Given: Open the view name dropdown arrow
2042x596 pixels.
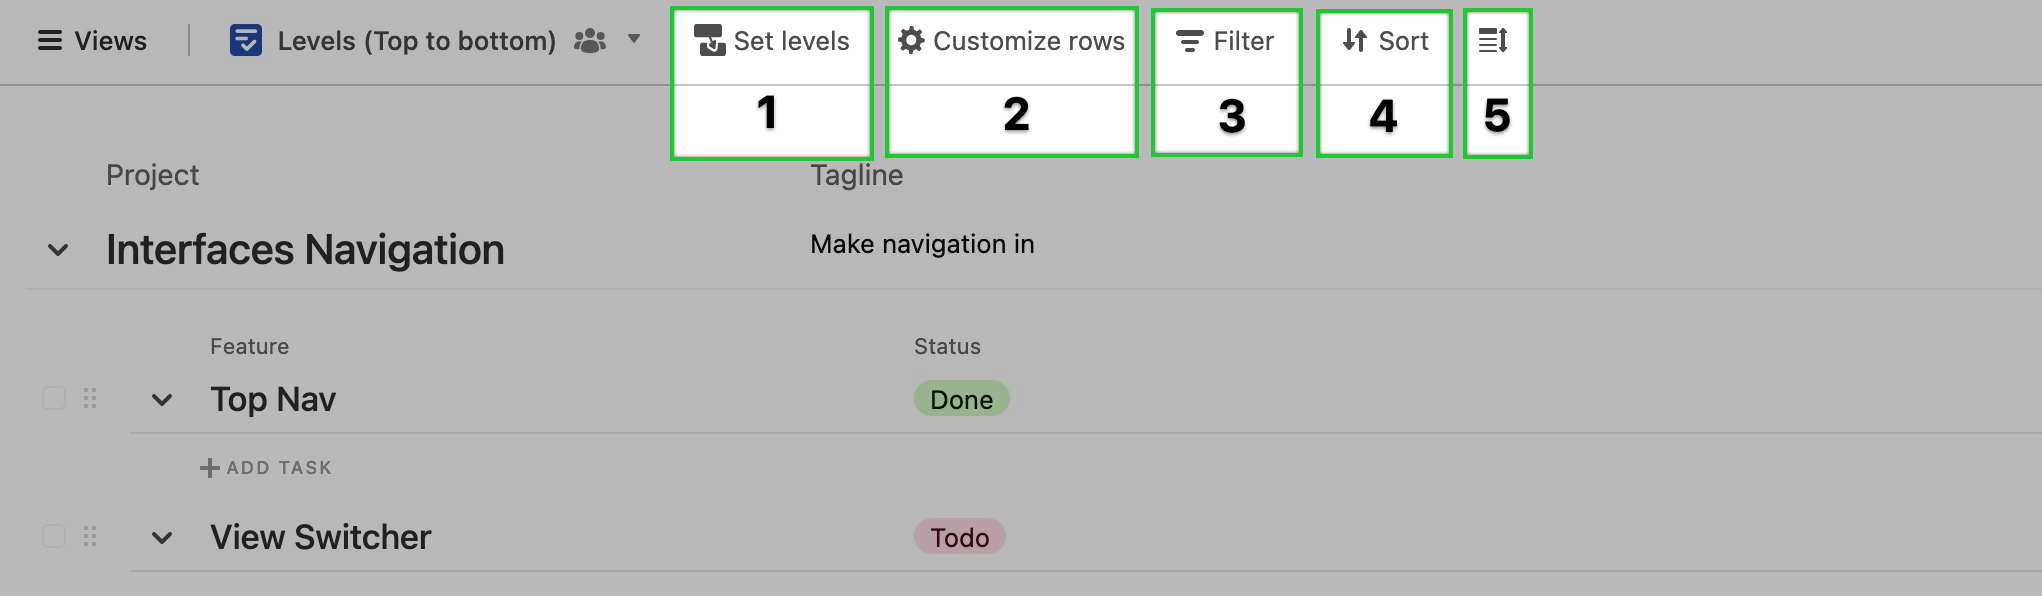Looking at the screenshot, I should pyautogui.click(x=633, y=39).
